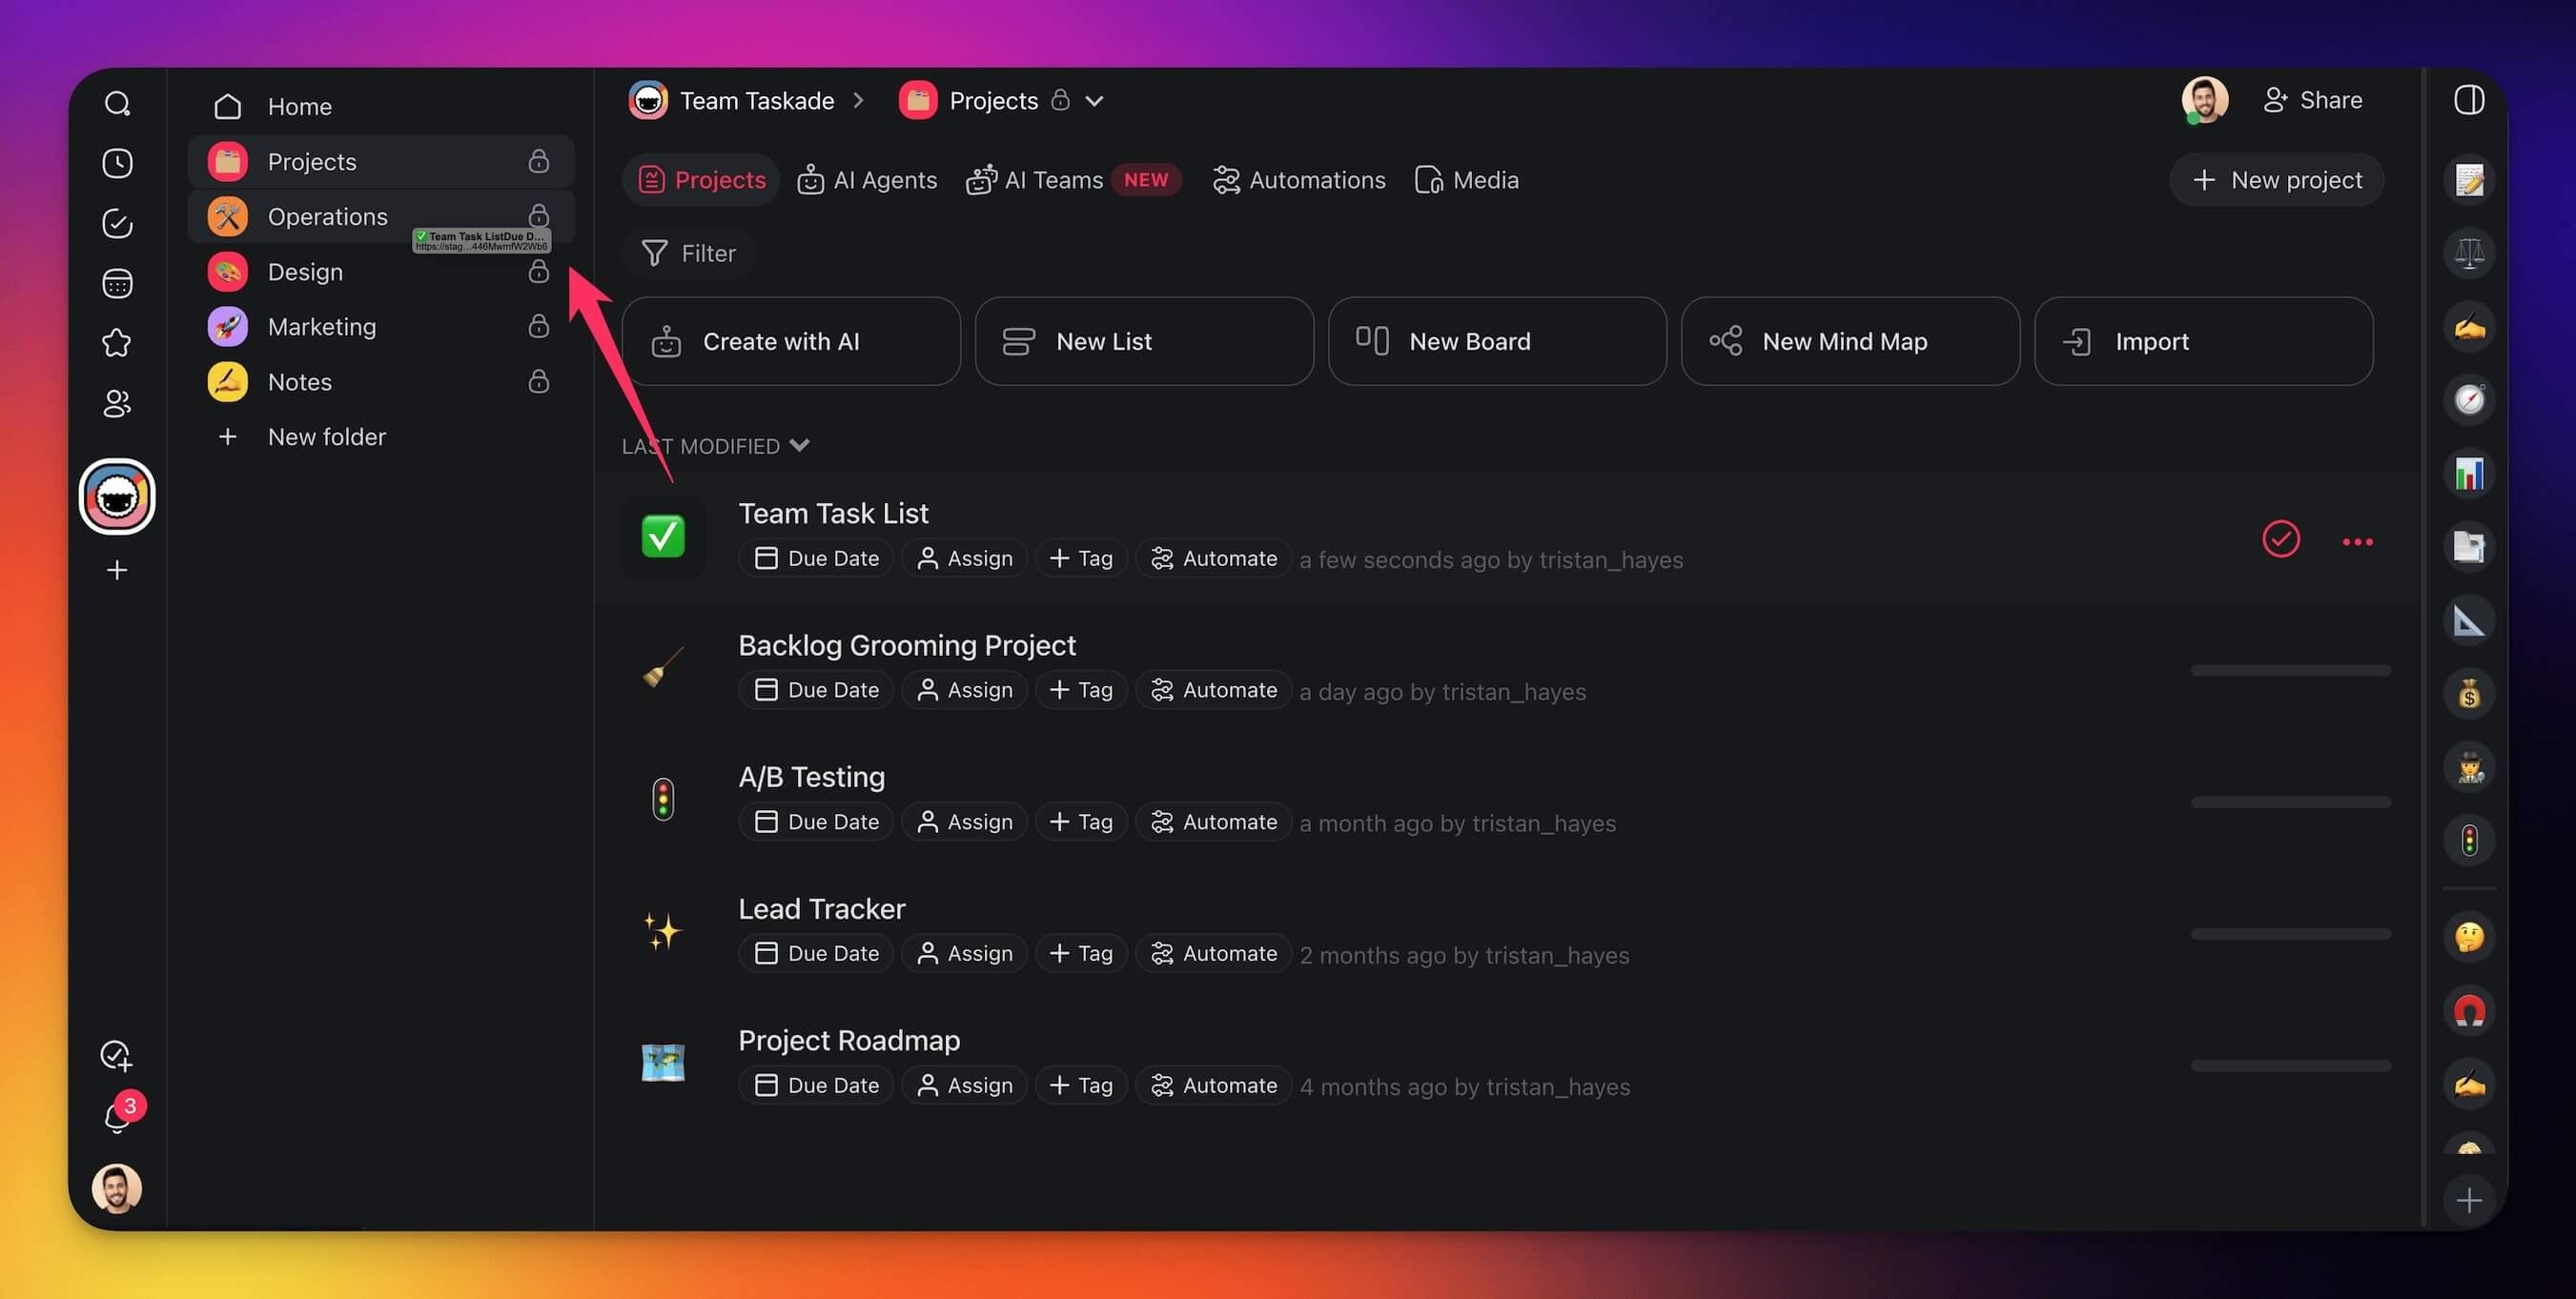This screenshot has height=1299, width=2576.
Task: Click the starred favorites icon
Action: (117, 343)
